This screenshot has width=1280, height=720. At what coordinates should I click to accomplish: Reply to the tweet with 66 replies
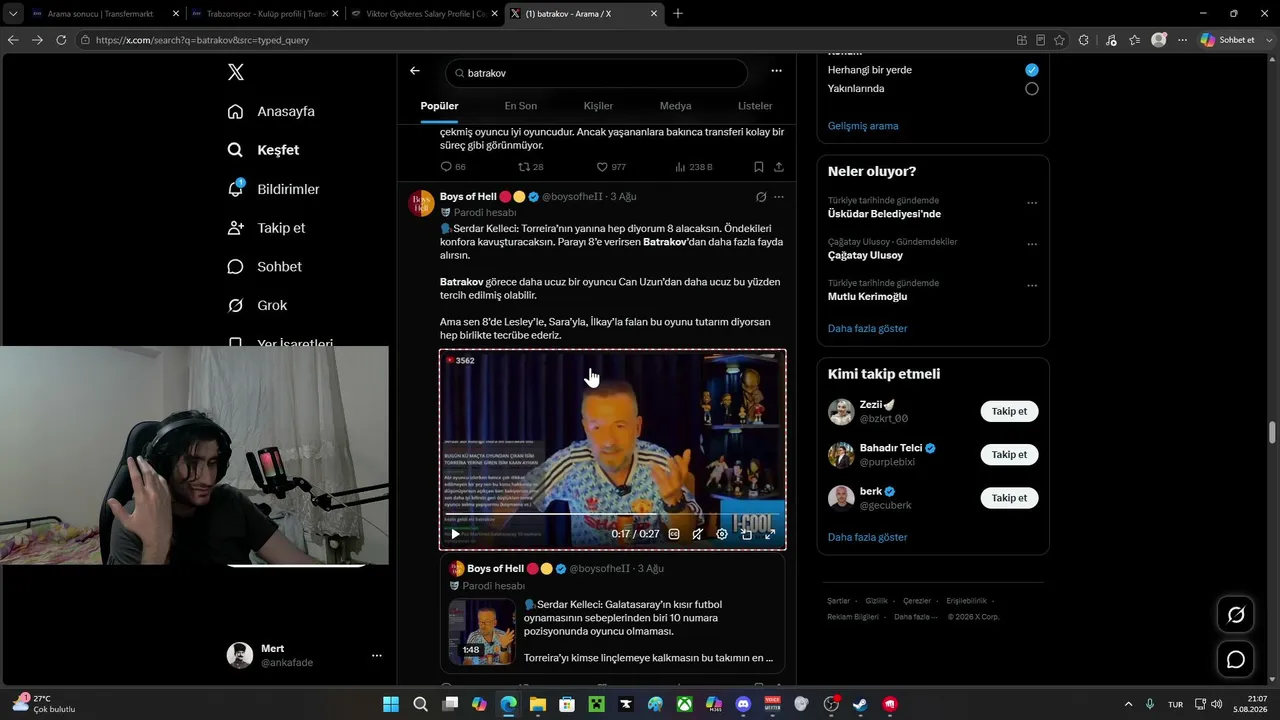pyautogui.click(x=453, y=167)
